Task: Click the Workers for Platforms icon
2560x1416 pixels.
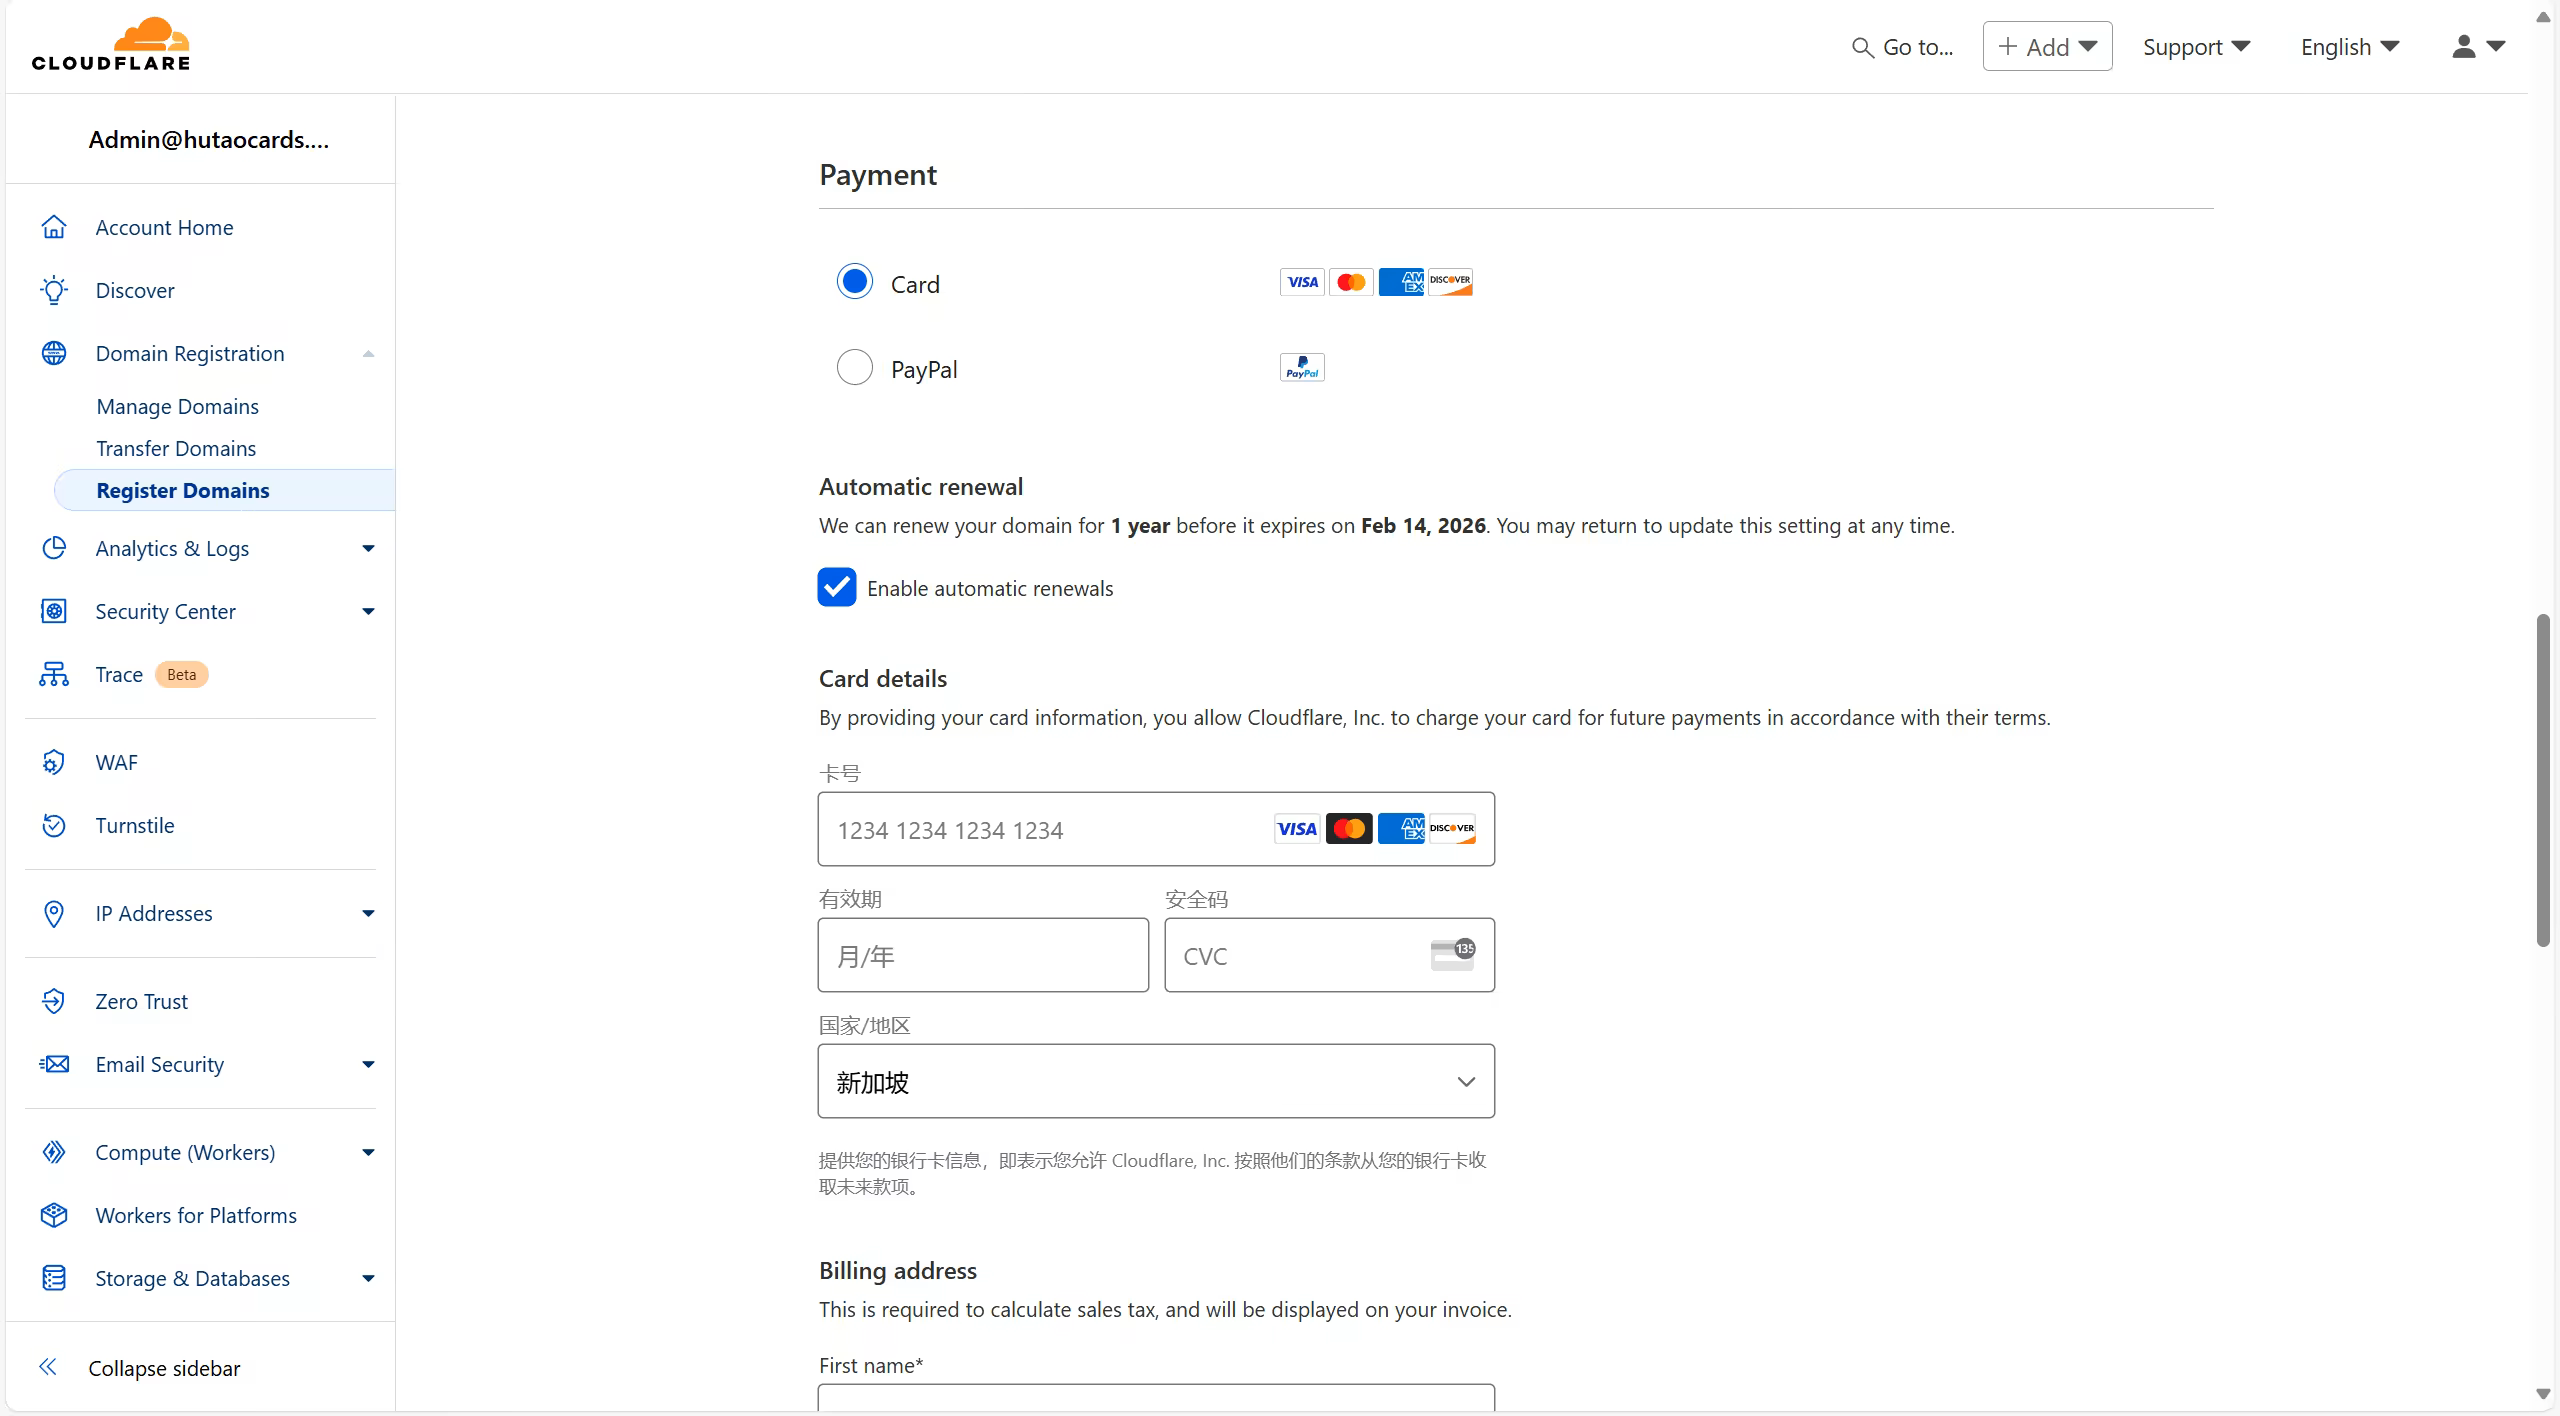Action: click(54, 1216)
